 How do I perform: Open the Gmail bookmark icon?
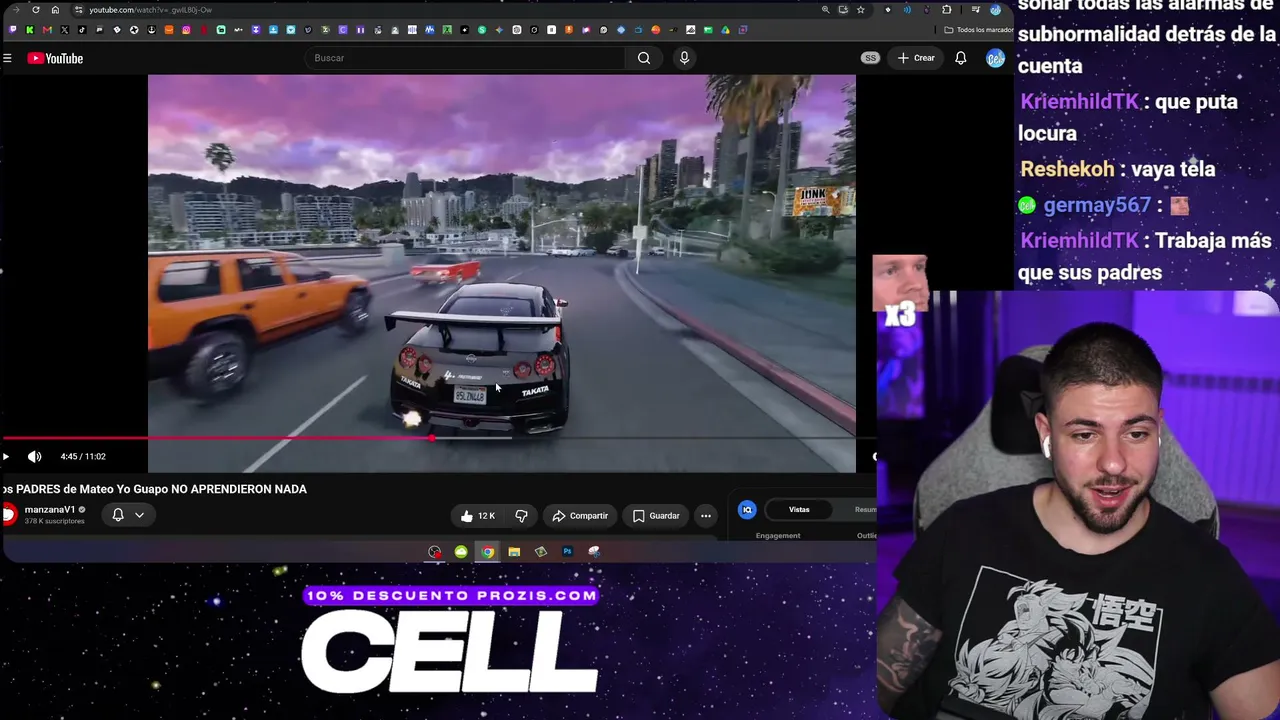[47, 30]
